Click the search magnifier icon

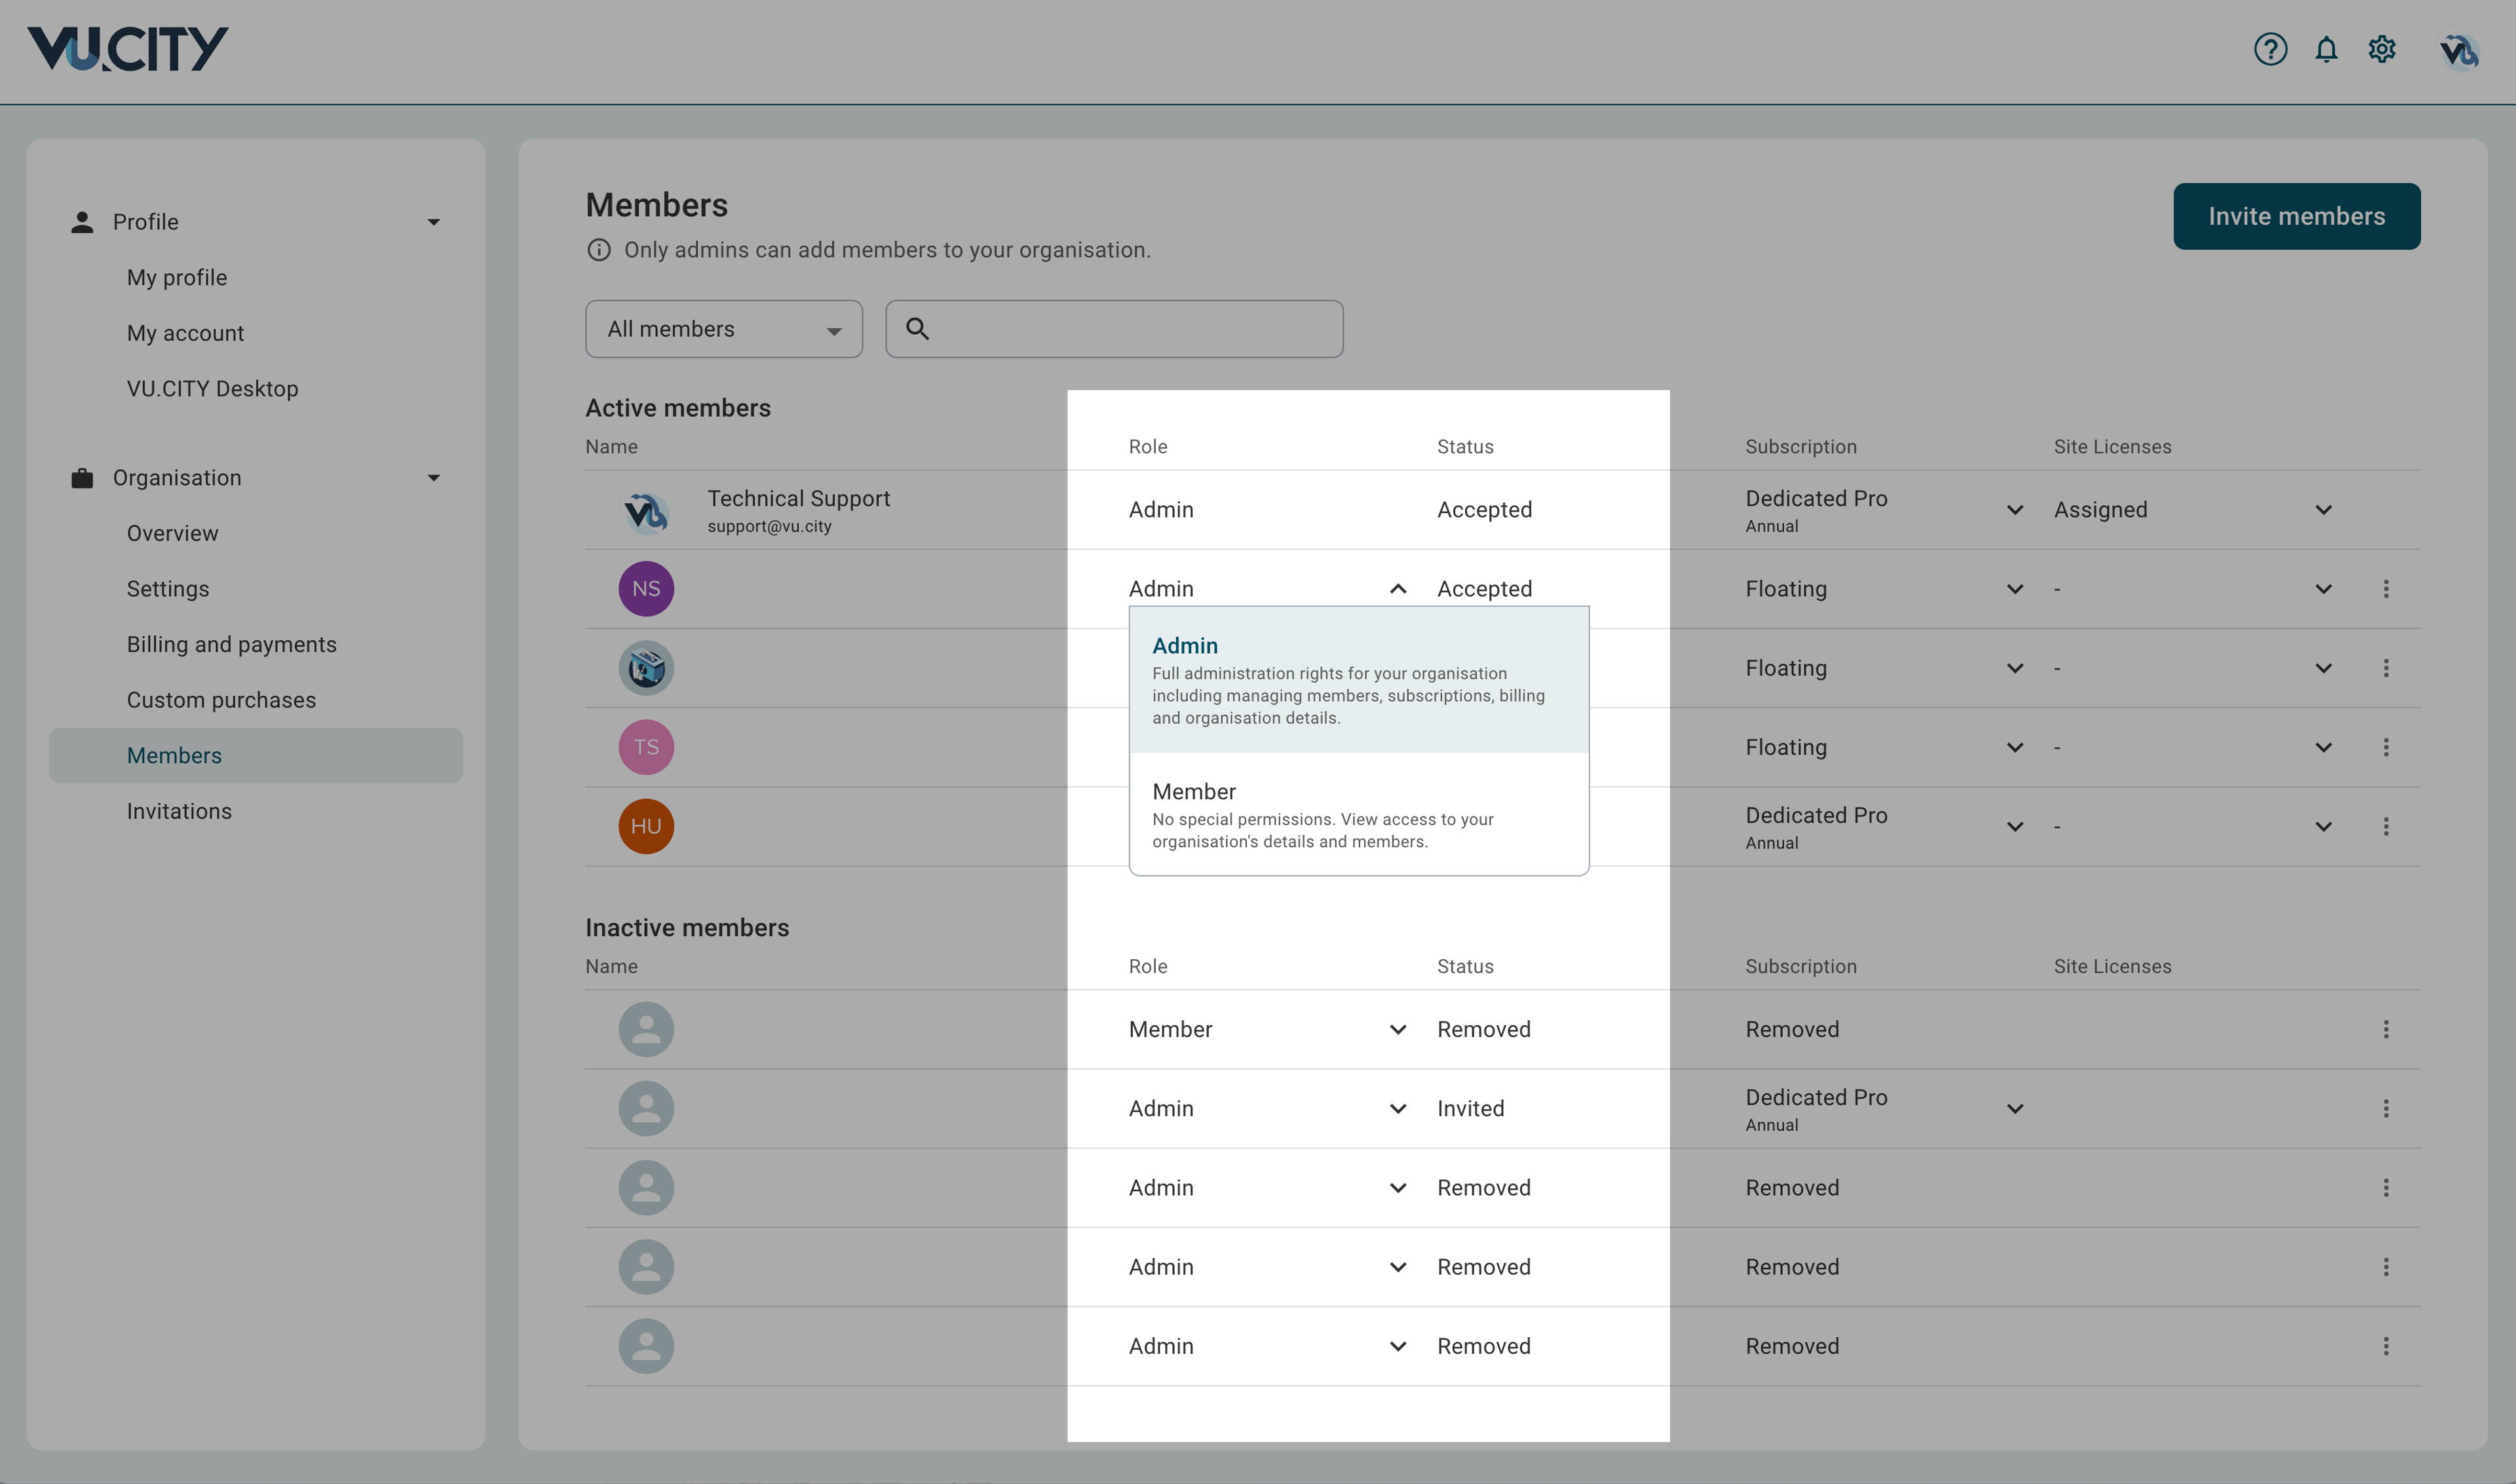coord(917,329)
